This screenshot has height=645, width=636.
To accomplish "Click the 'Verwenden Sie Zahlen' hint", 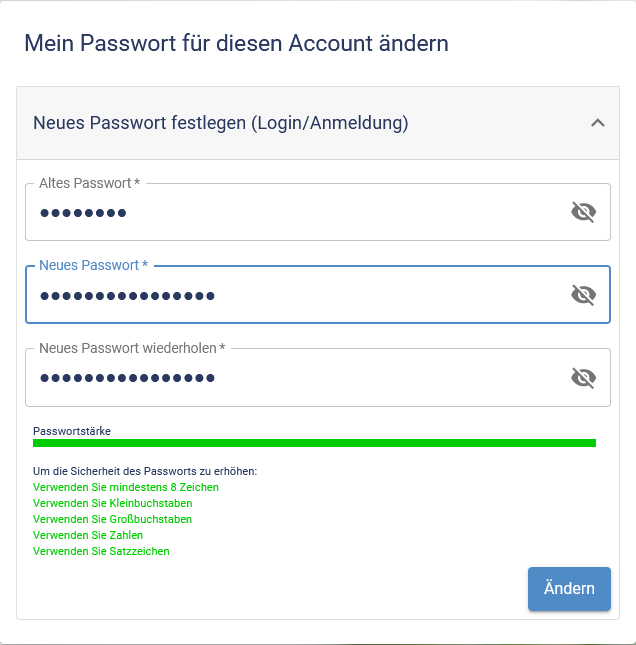I will (x=88, y=535).
